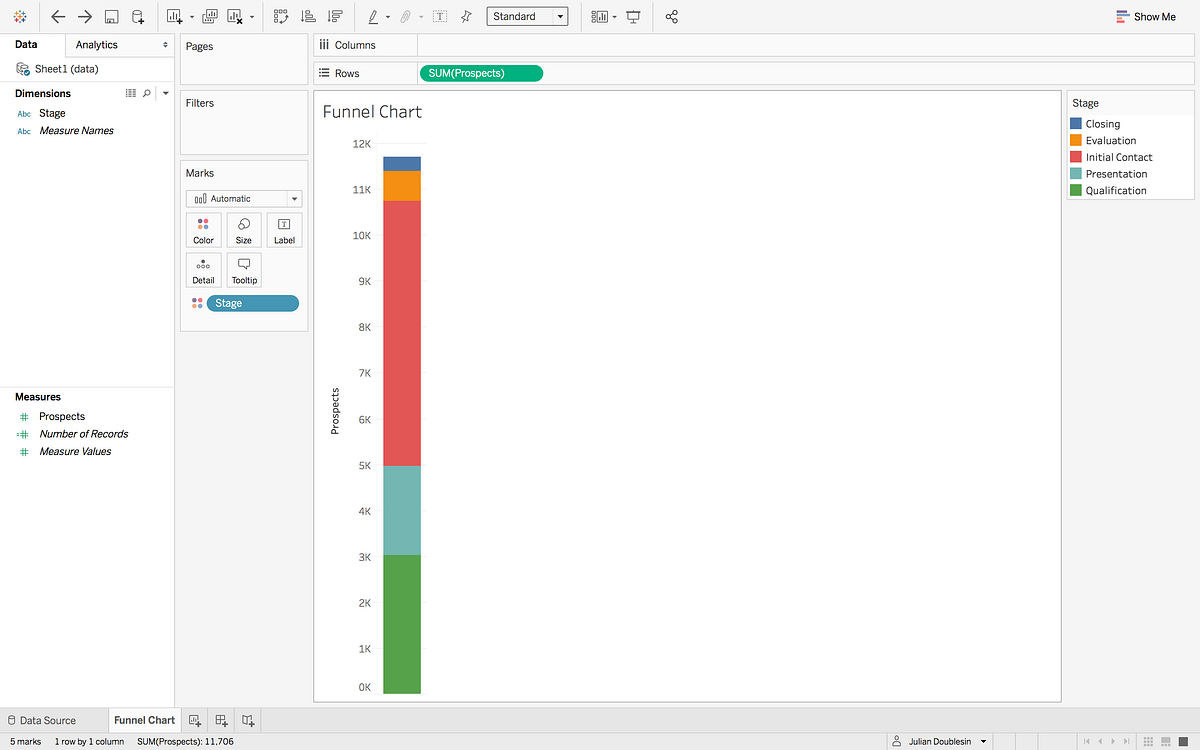Open the Color mark properties
Image resolution: width=1200 pixels, height=750 pixels.
203,229
